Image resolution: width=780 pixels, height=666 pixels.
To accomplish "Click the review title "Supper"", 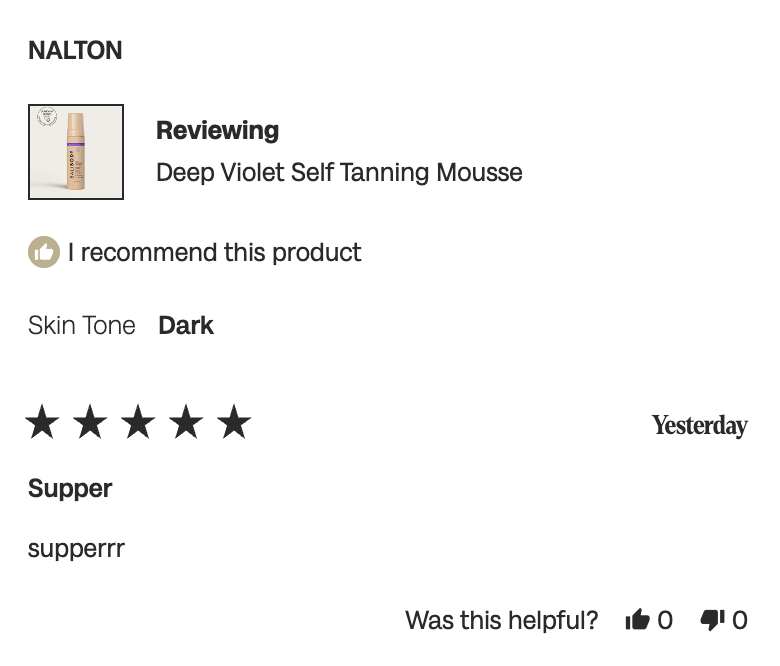I will (x=70, y=489).
